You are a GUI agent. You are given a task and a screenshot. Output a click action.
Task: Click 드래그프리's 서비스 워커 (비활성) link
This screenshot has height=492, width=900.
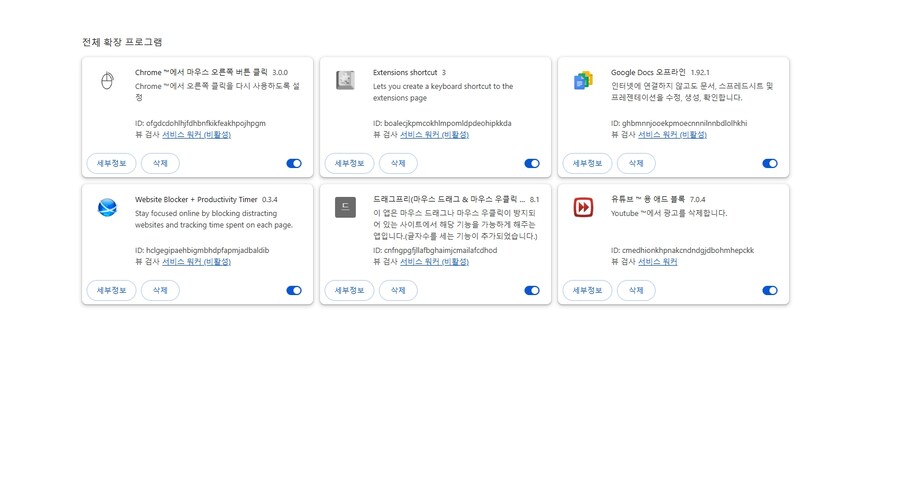(435, 262)
